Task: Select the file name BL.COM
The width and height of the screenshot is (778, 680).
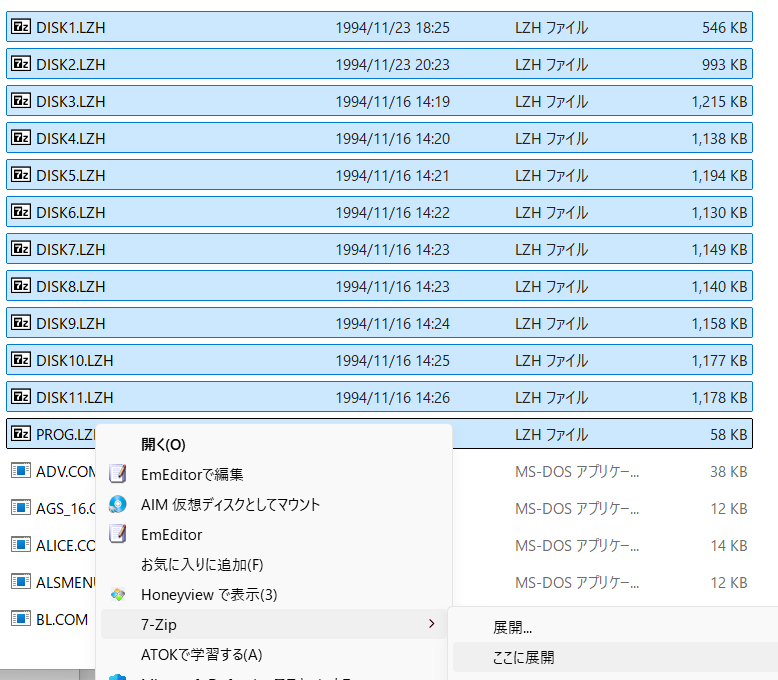Action: (62, 619)
